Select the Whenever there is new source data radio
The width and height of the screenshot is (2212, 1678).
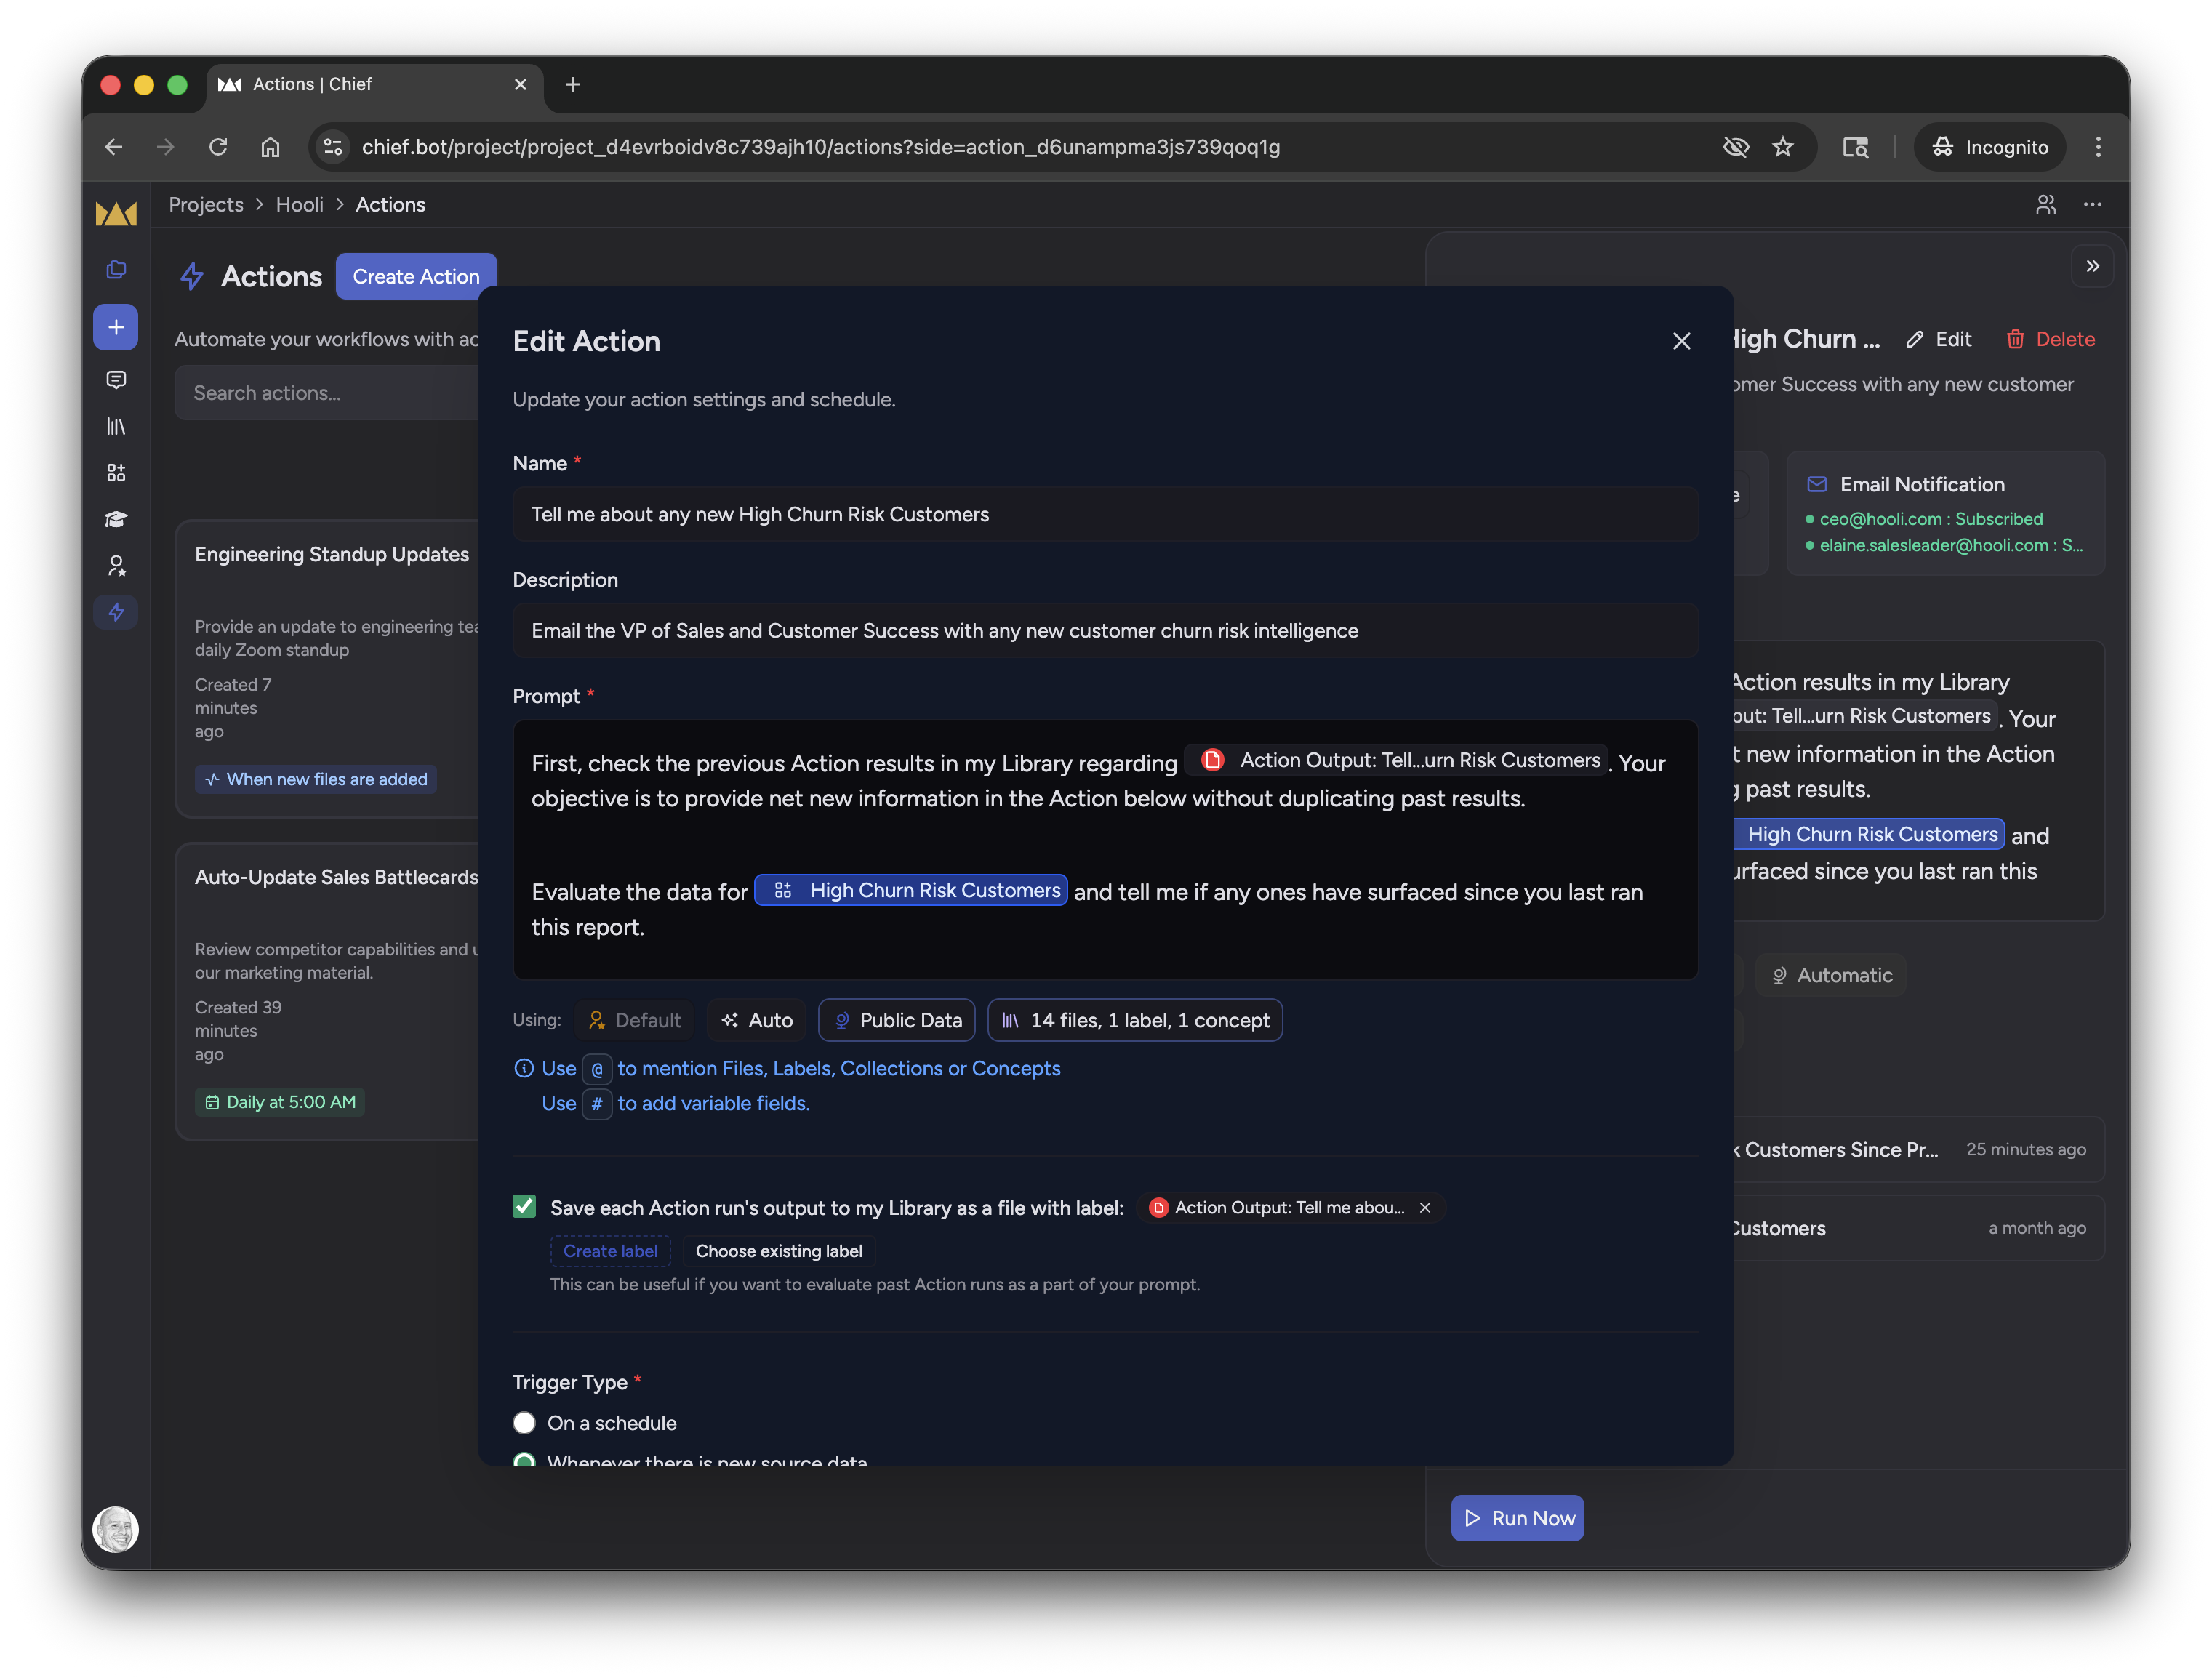point(524,1460)
